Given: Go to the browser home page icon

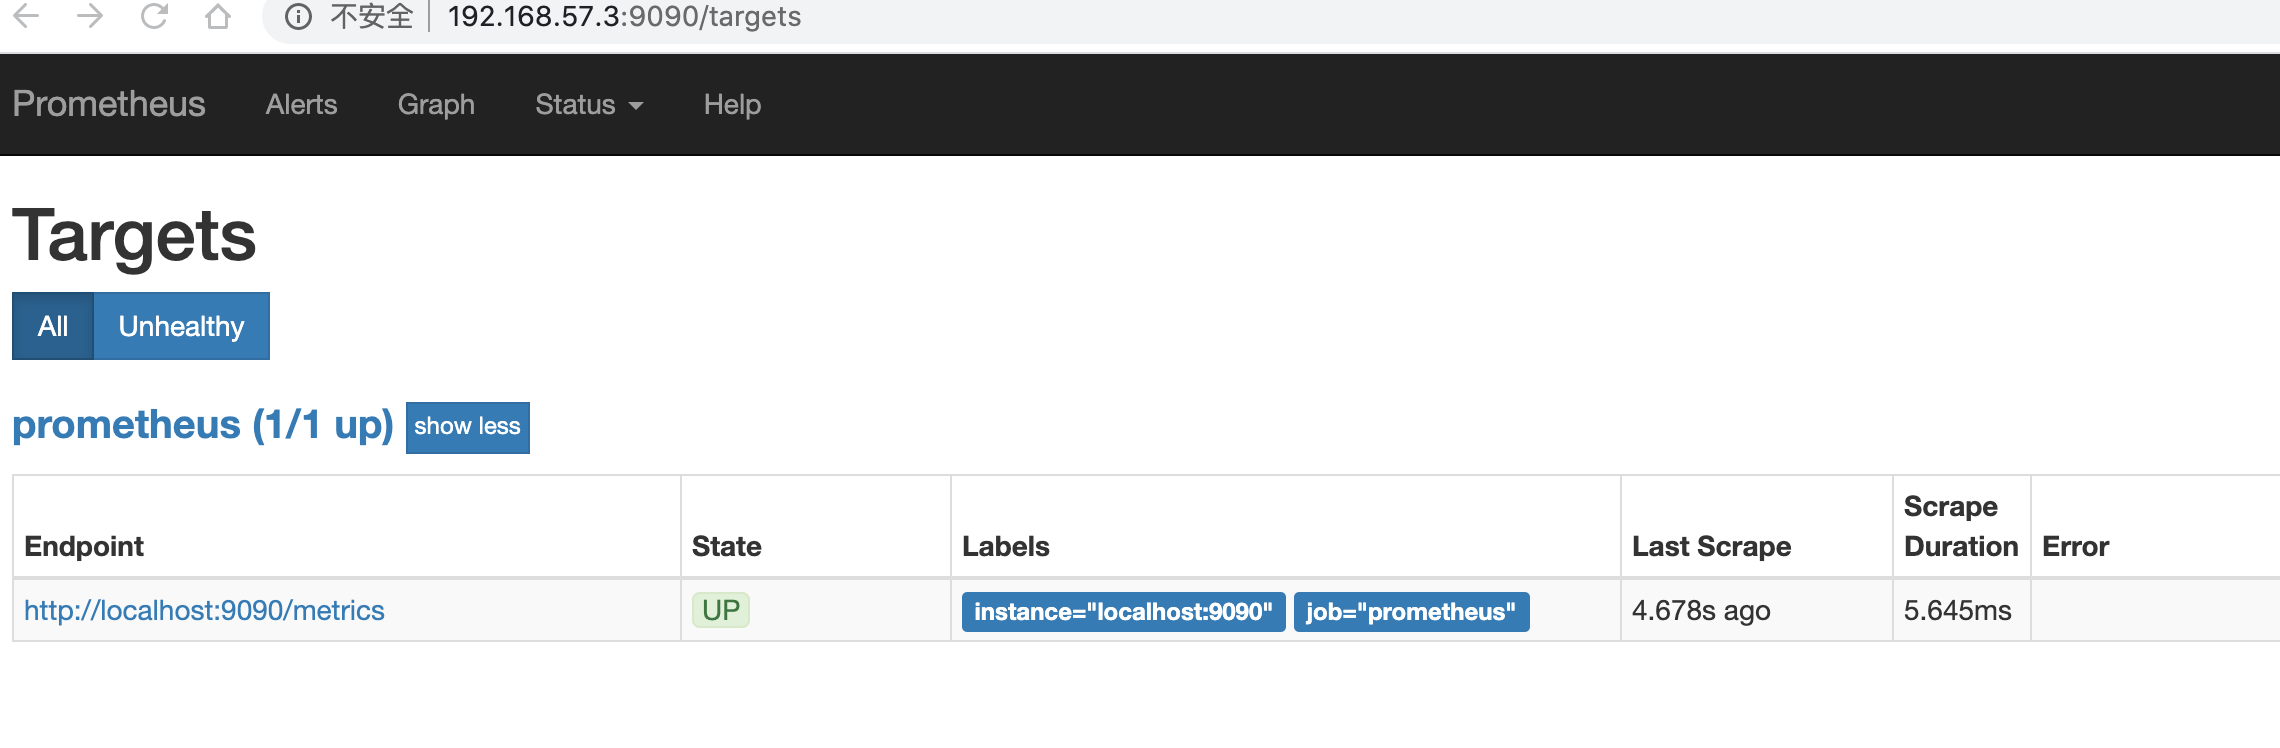Looking at the screenshot, I should coord(218,15).
